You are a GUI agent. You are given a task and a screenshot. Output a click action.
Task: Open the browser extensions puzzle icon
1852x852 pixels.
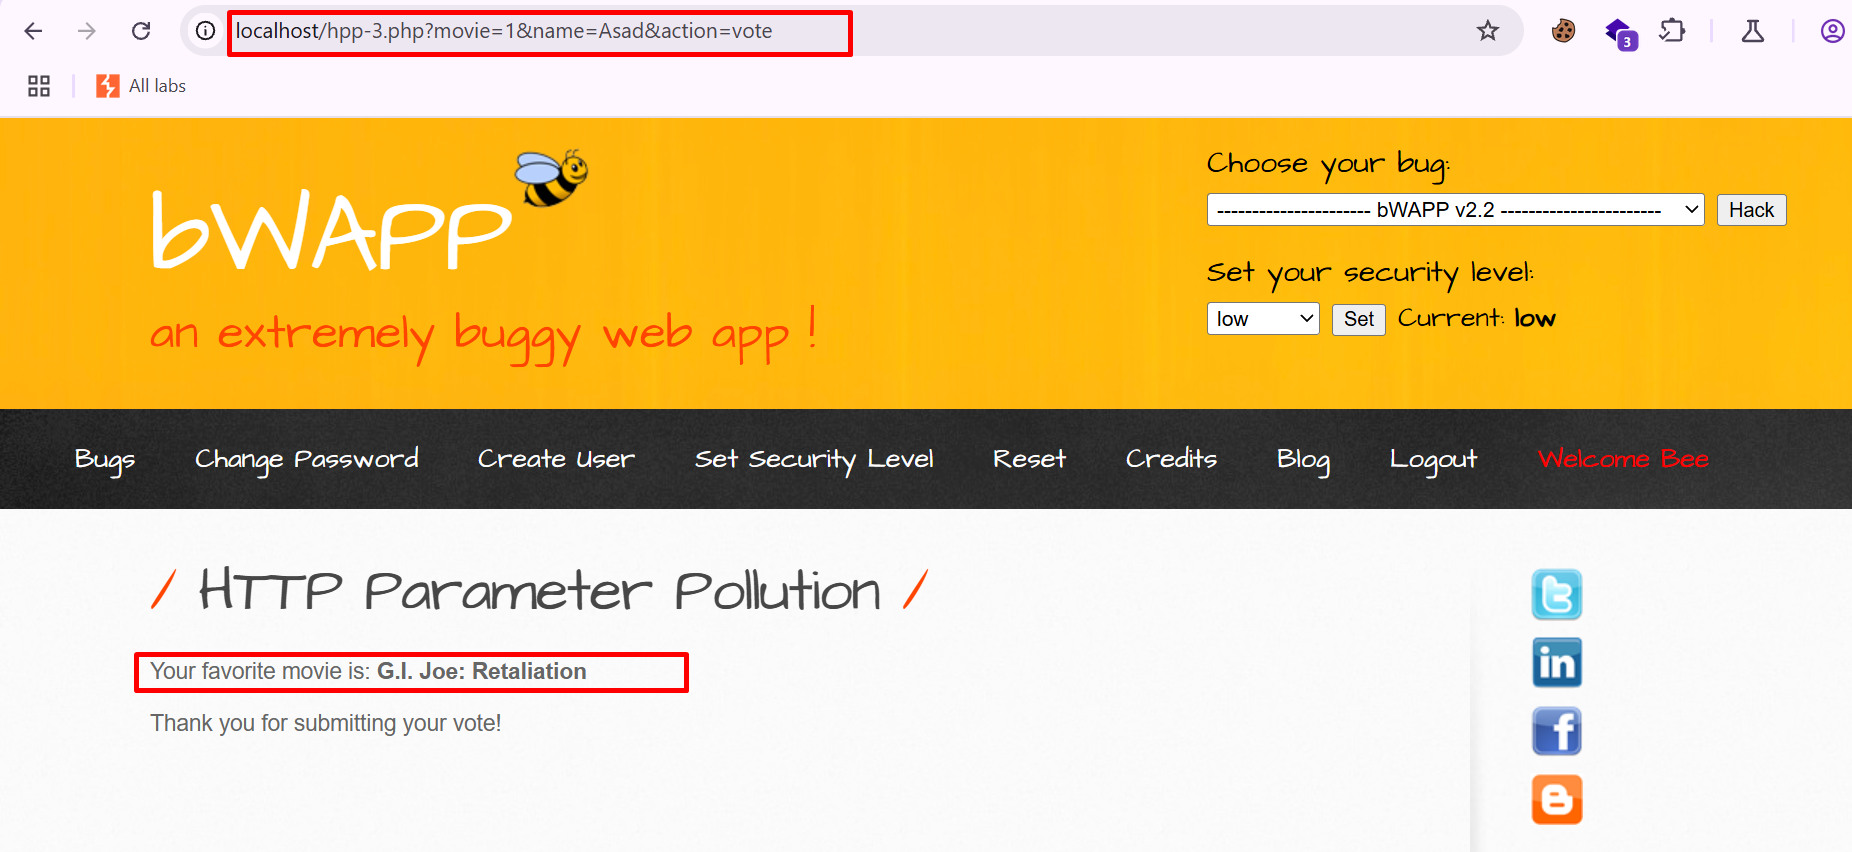1671,31
